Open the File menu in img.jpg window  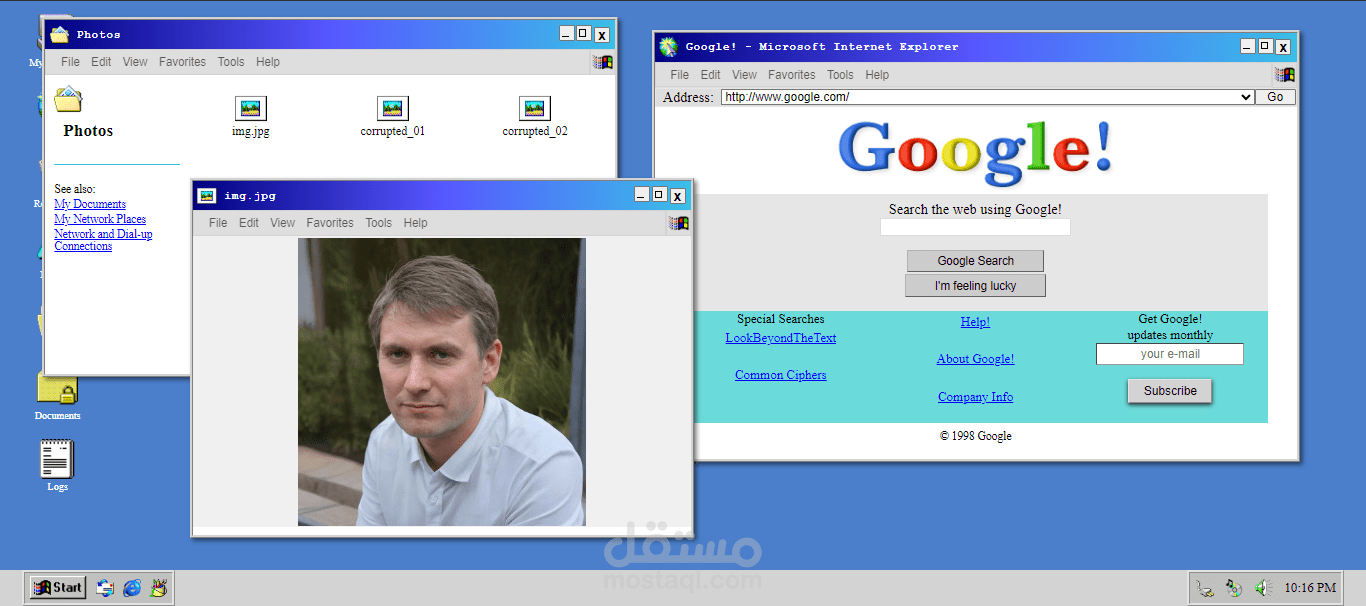pos(218,223)
